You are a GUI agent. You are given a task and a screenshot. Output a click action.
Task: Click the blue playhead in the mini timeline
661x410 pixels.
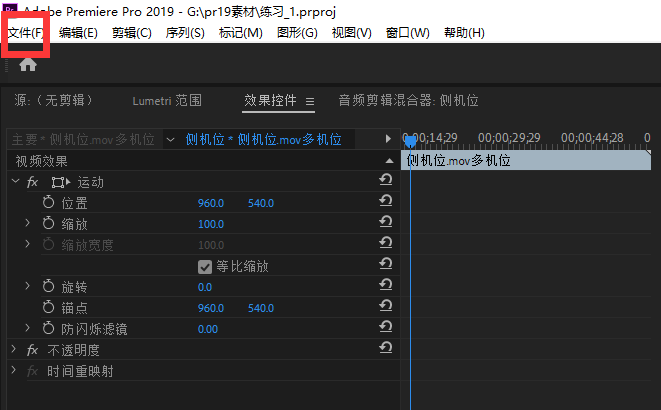coord(410,142)
